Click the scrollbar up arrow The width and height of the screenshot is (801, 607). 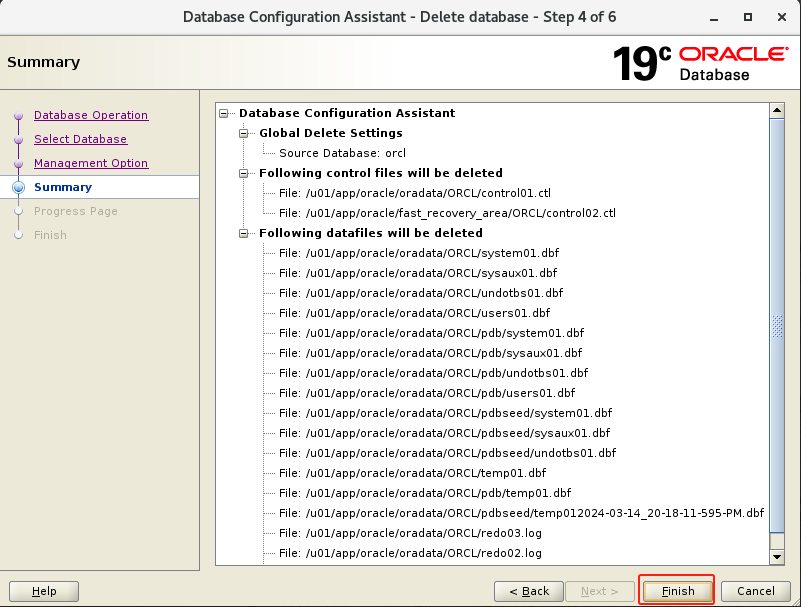(x=776, y=110)
